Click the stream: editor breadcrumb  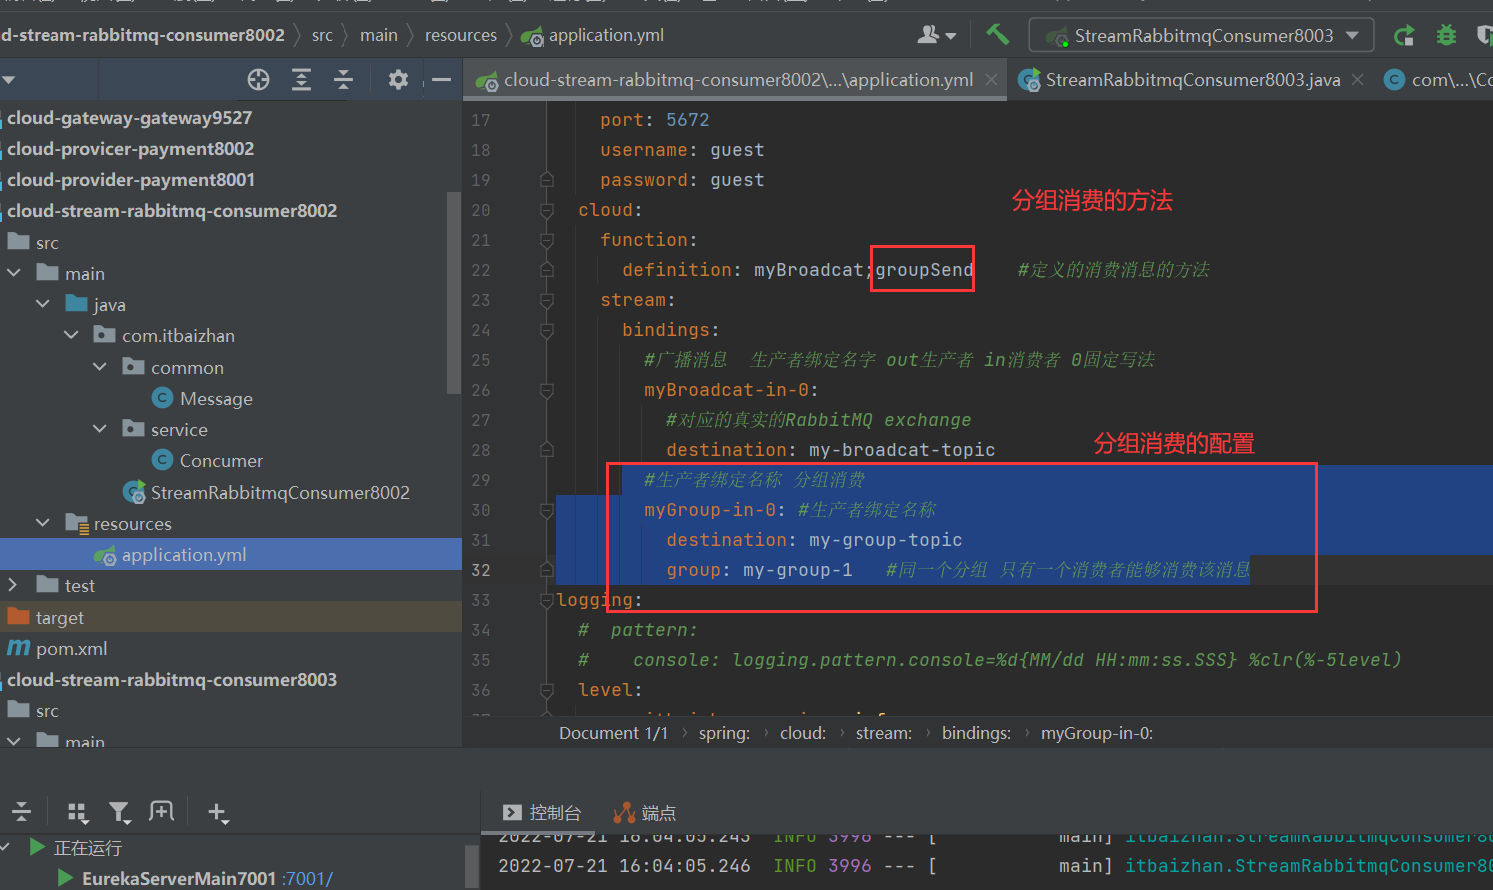tap(884, 733)
